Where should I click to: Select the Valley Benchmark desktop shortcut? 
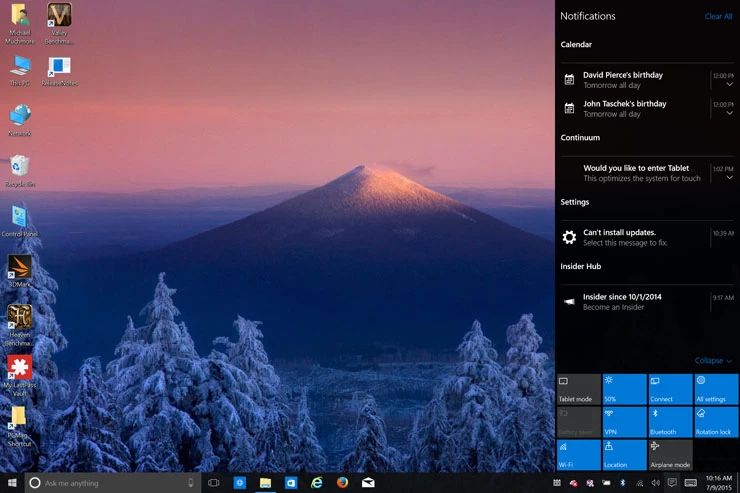59,24
